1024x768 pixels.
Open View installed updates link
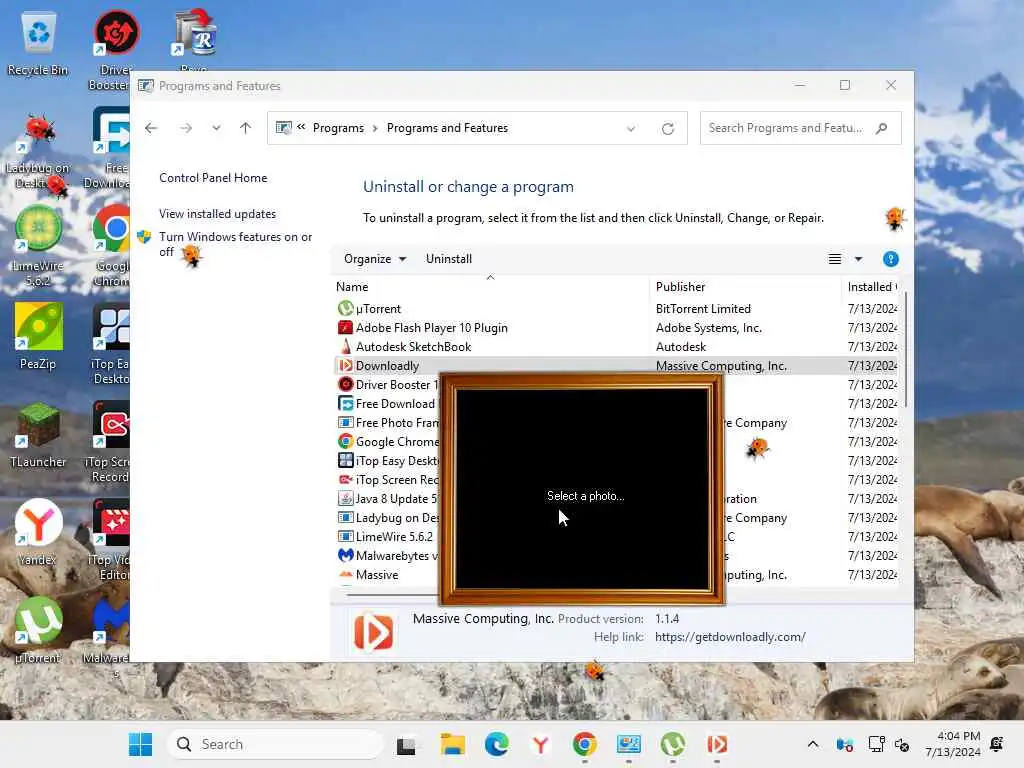click(x=217, y=214)
